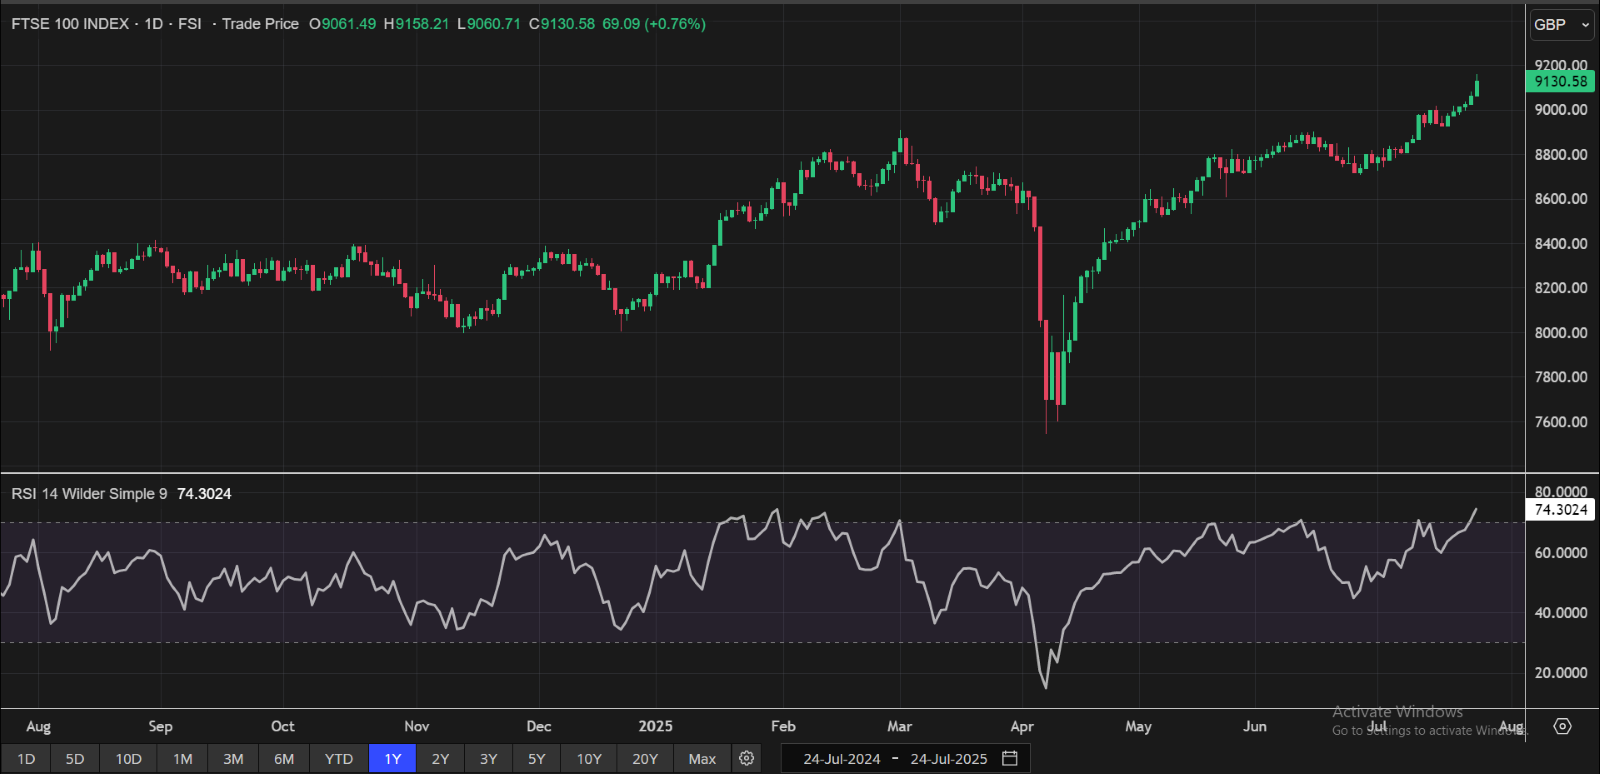Image resolution: width=1600 pixels, height=774 pixels.
Task: Choose the 1M range button
Action: click(x=183, y=759)
